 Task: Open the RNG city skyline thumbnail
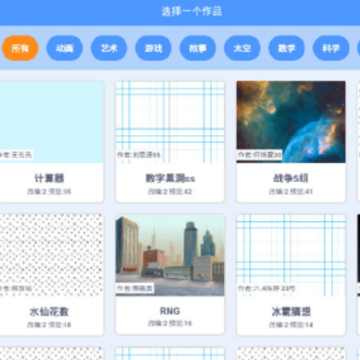[x=170, y=255]
